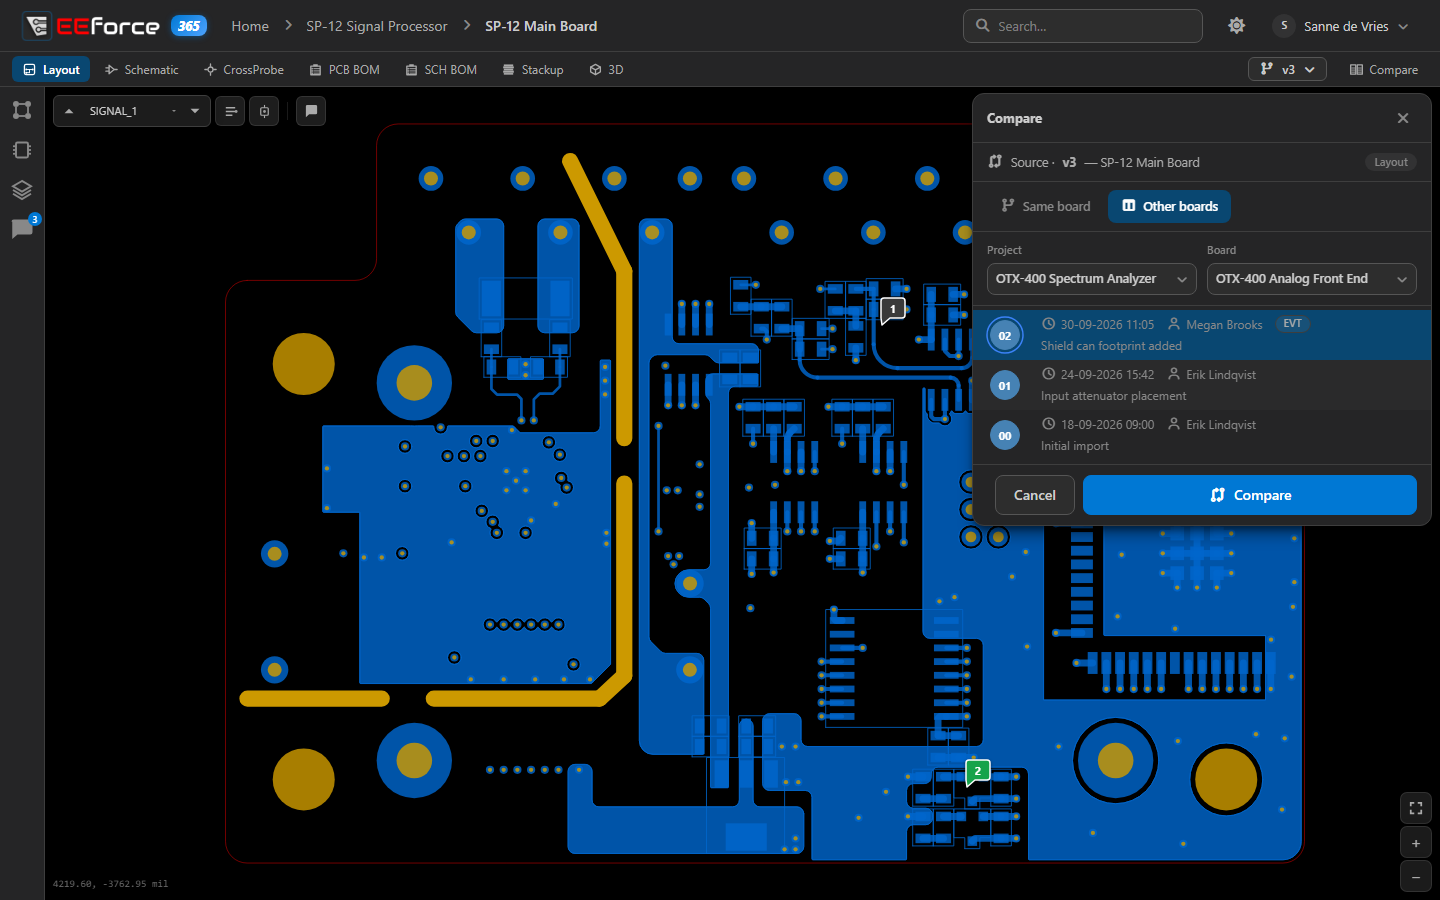Open the components chip panel in the sidebar
Screen dimensions: 1440x900
point(22,150)
